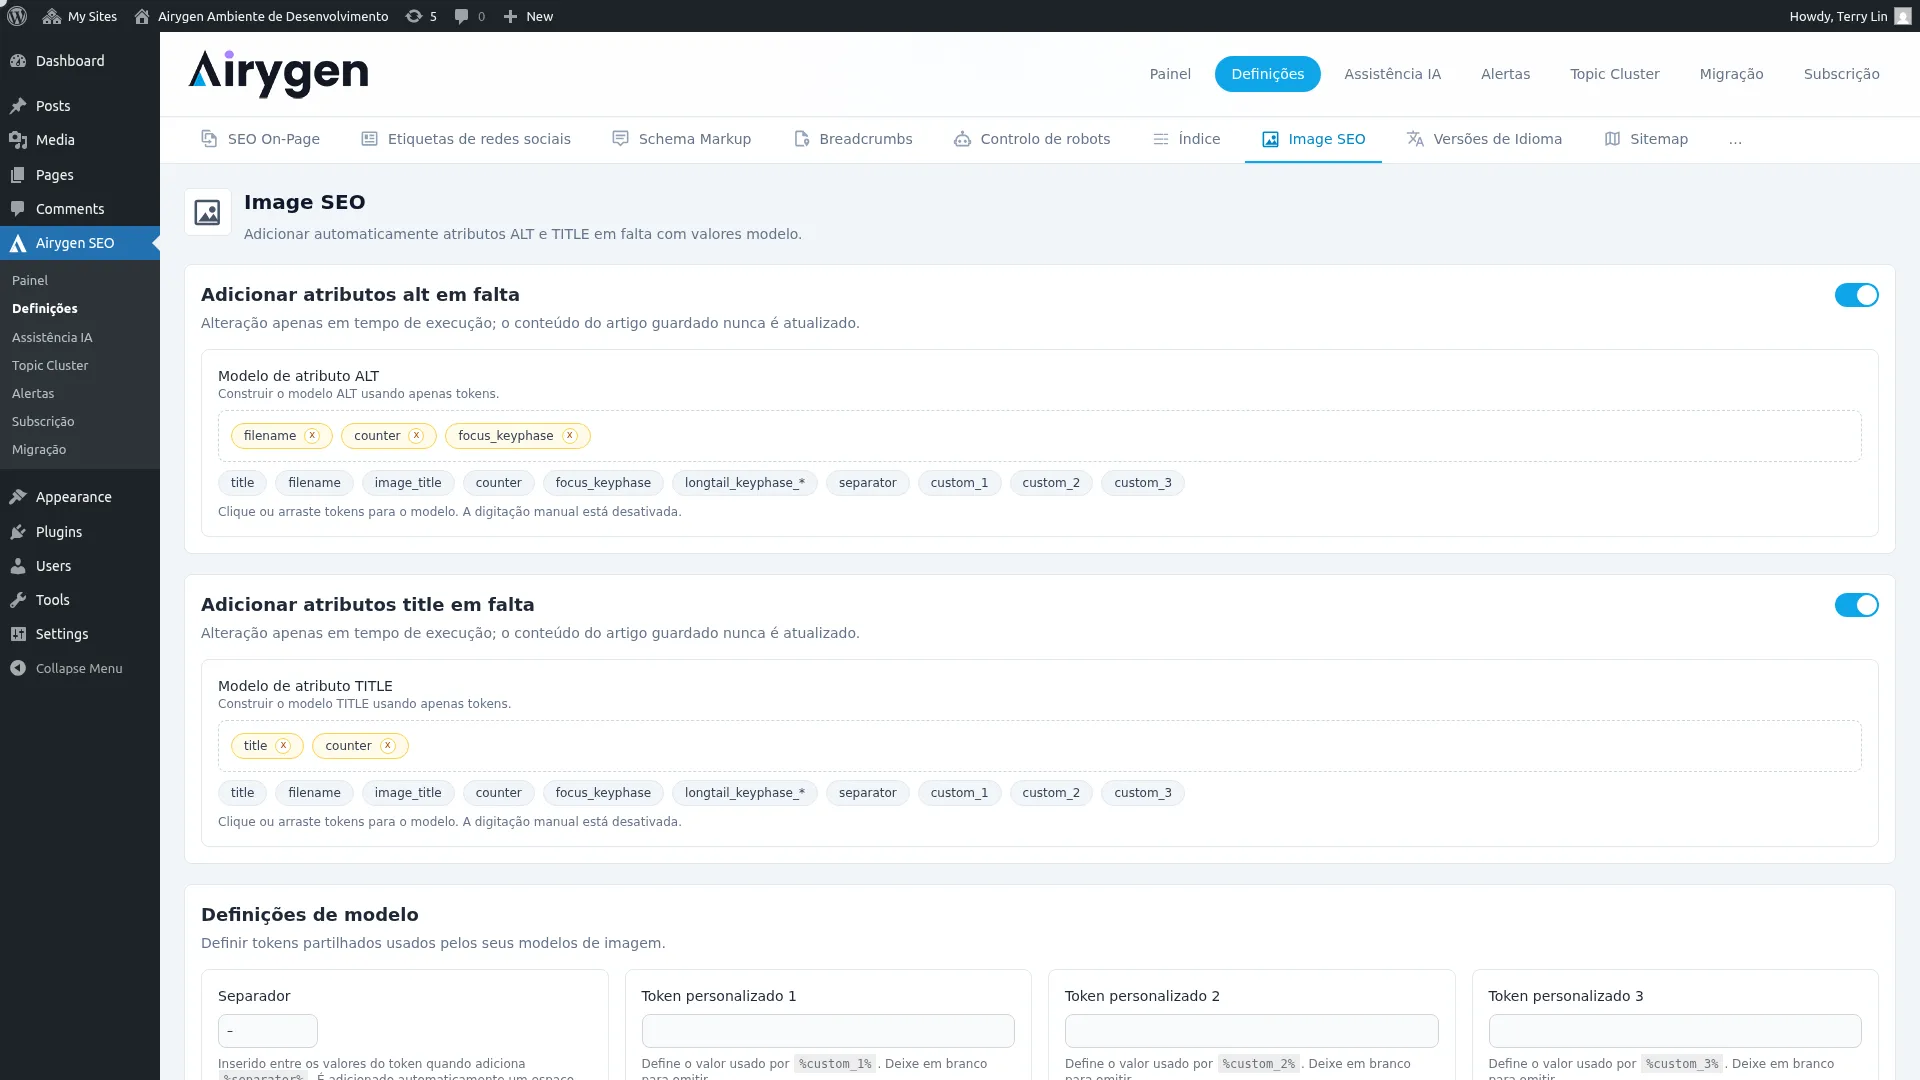Open Airygen SEO sidebar menu item
Screen dimensions: 1920x1080
(x=80, y=243)
